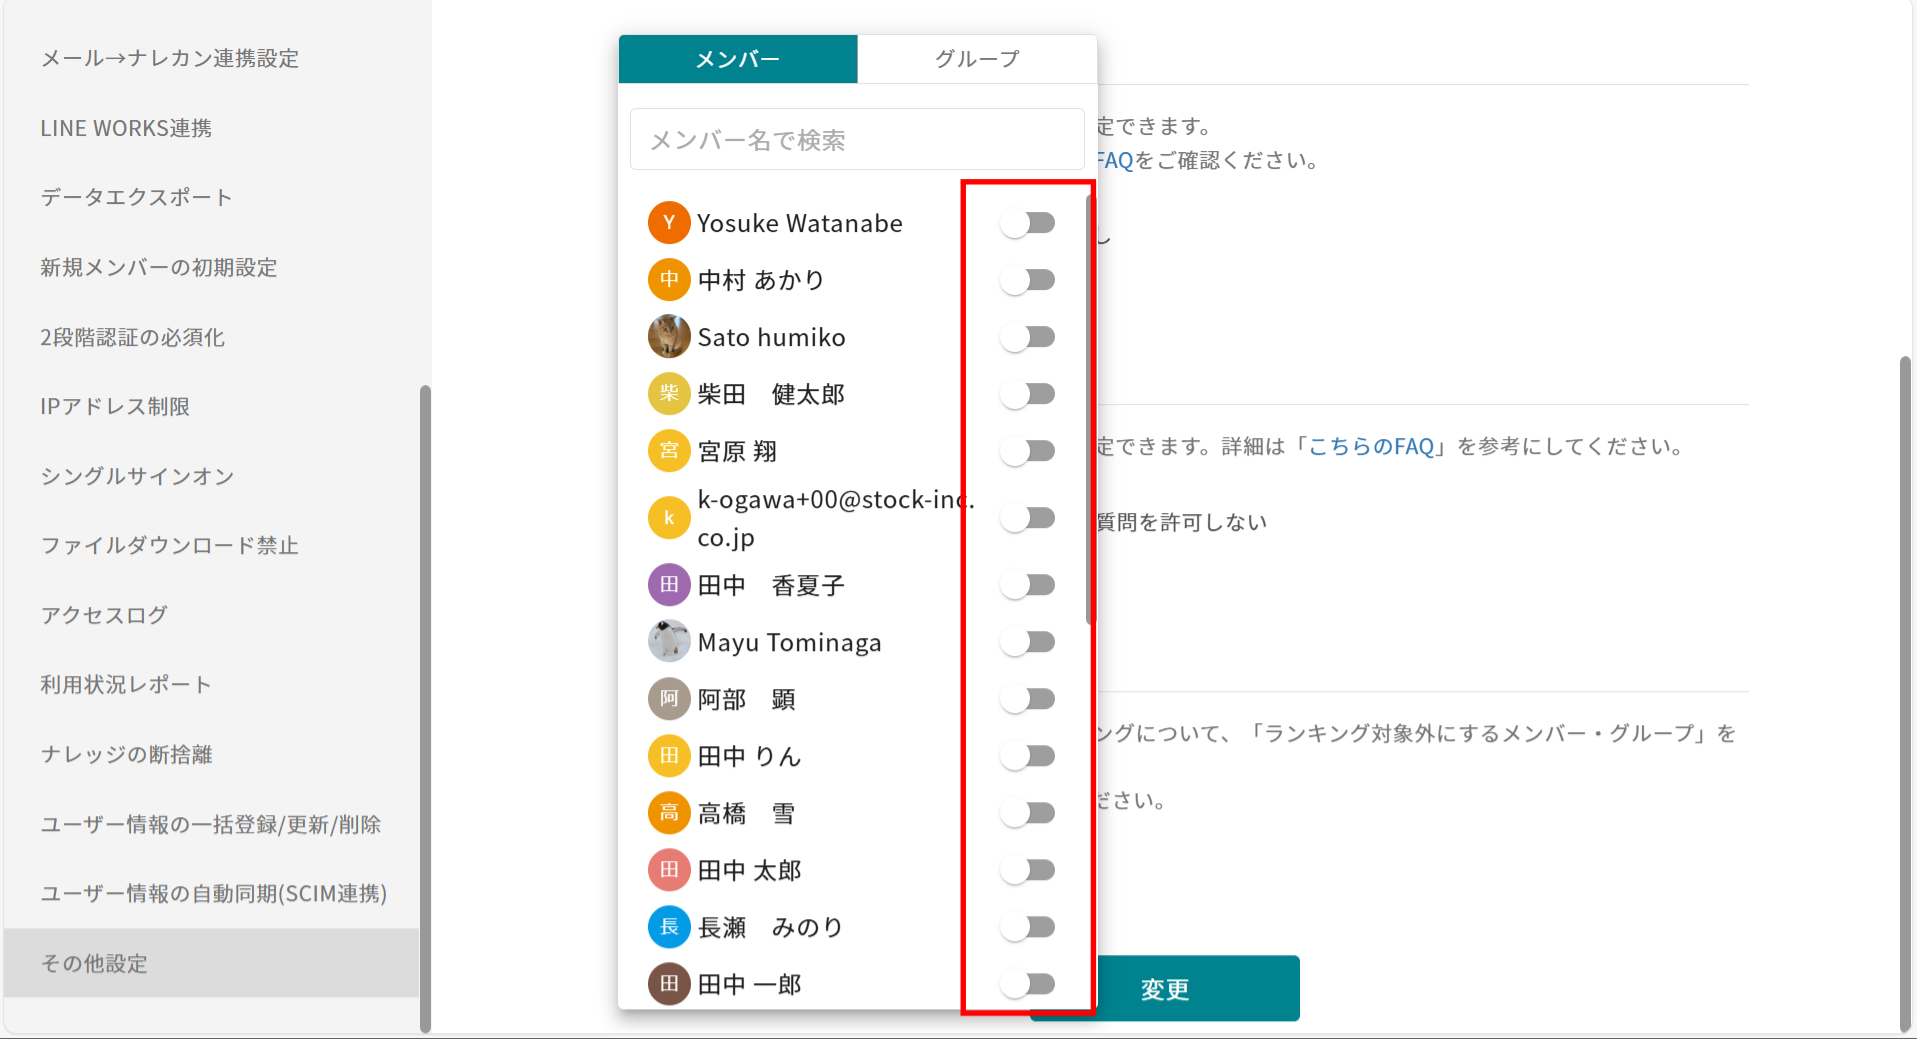Click the member list popup scrollbar
1917x1039 pixels.
coord(1090,409)
